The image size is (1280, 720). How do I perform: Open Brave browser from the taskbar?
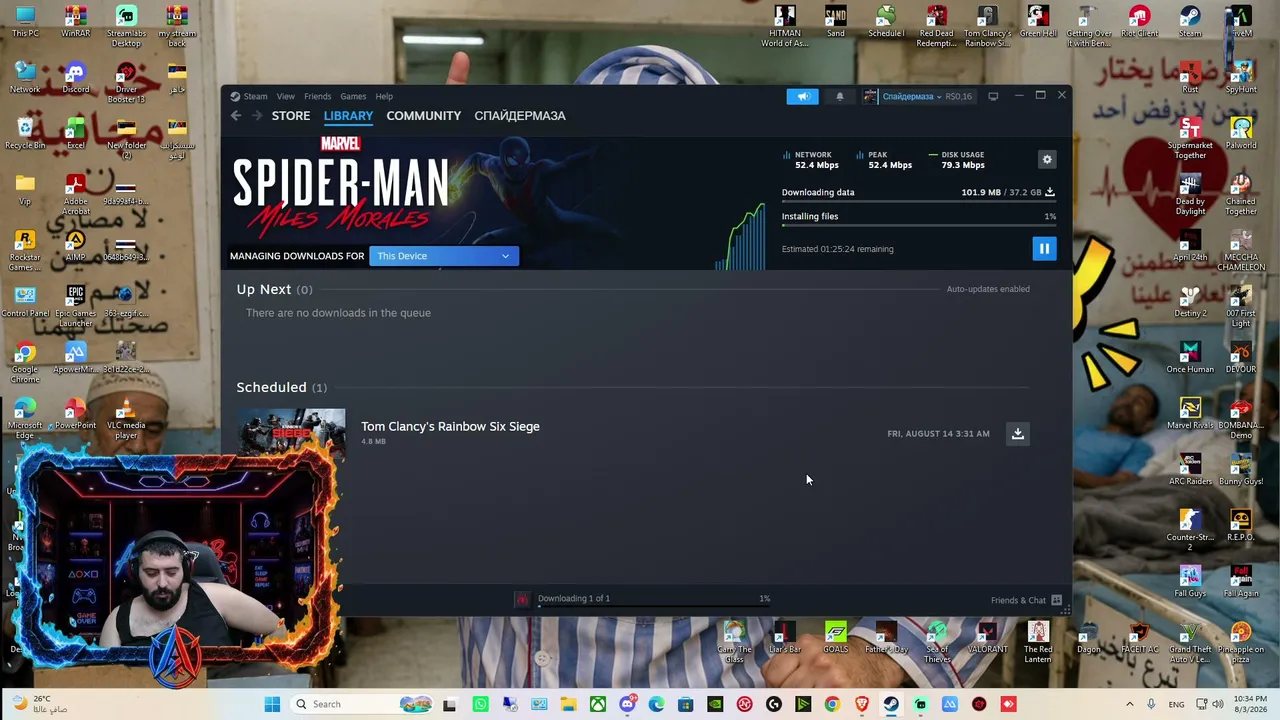pos(861,704)
